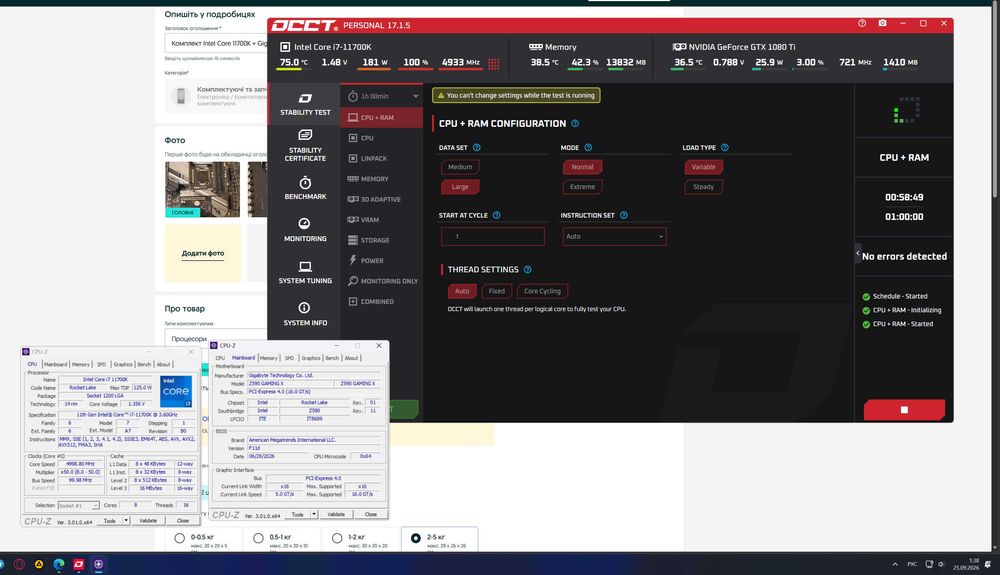
Task: Open the Stability Certificate section
Action: [305, 146]
